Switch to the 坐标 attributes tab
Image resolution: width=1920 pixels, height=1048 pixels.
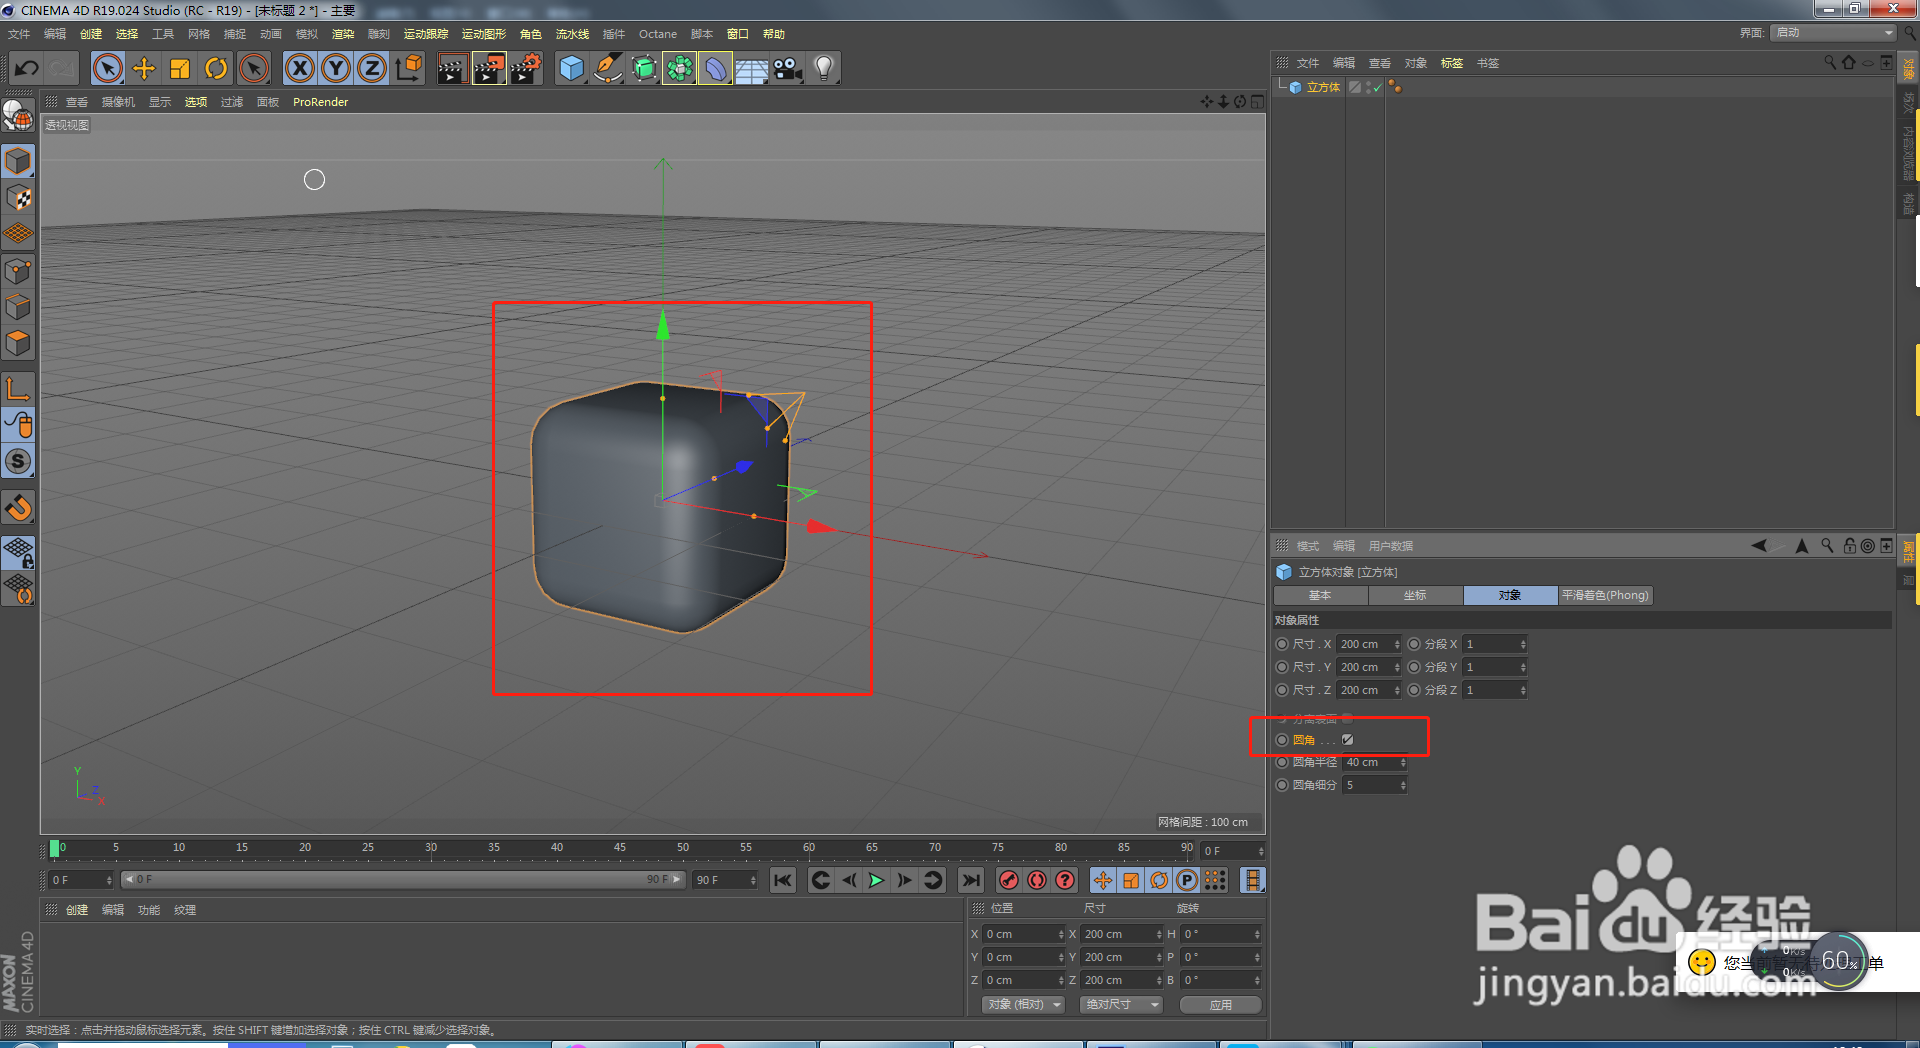pyautogui.click(x=1415, y=596)
